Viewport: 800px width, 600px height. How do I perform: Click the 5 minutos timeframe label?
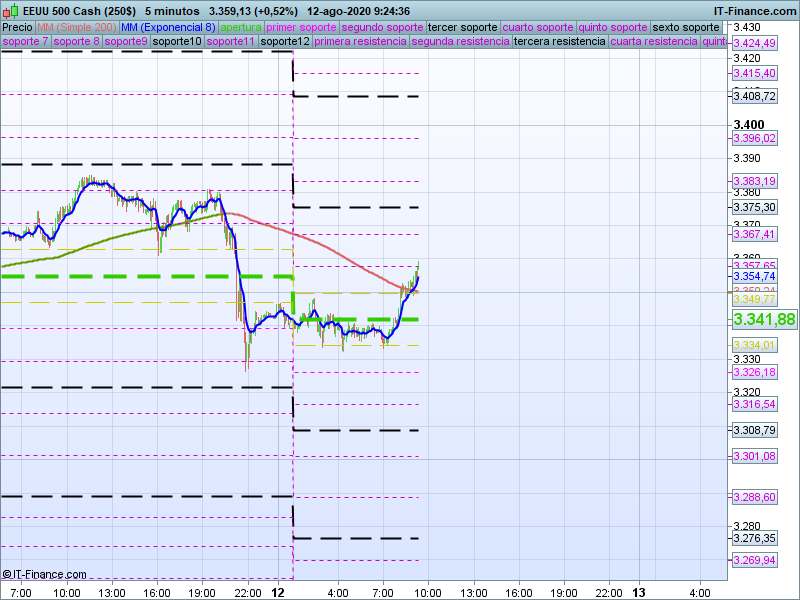click(172, 11)
